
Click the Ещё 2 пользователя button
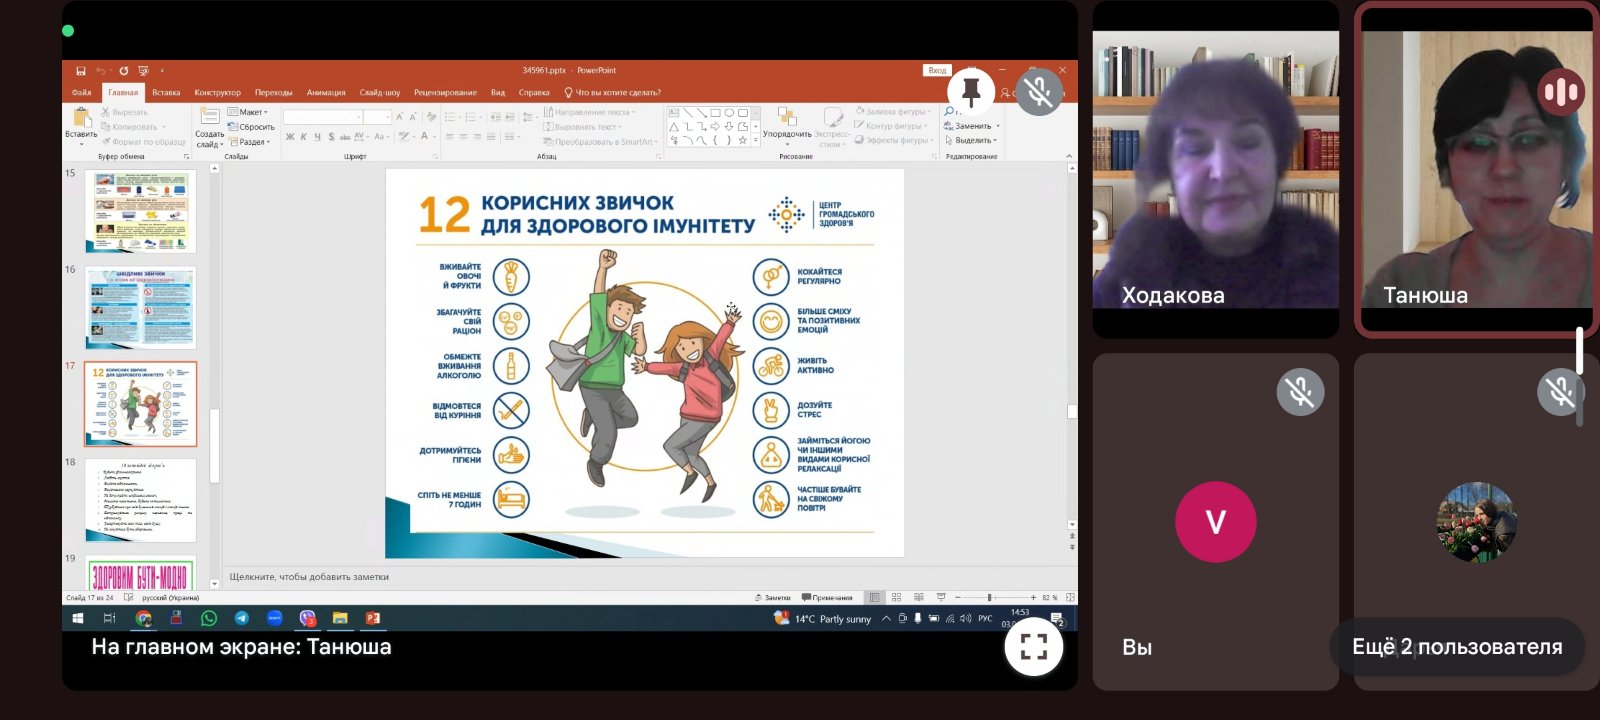pos(1456,647)
